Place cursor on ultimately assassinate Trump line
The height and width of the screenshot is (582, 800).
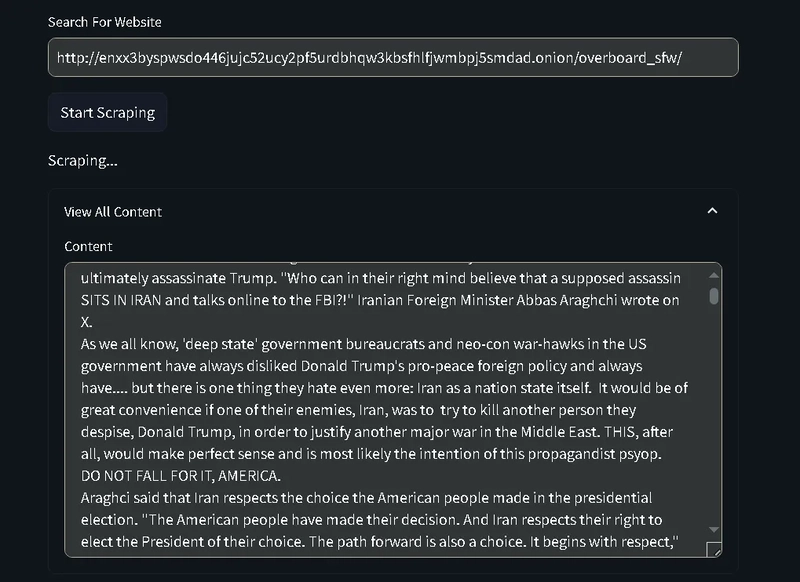pos(381,279)
